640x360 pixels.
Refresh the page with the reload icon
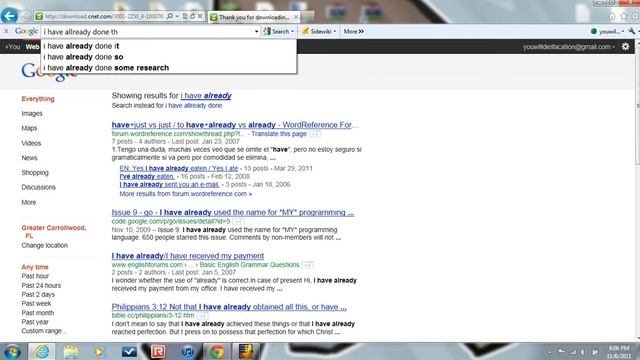[192, 16]
